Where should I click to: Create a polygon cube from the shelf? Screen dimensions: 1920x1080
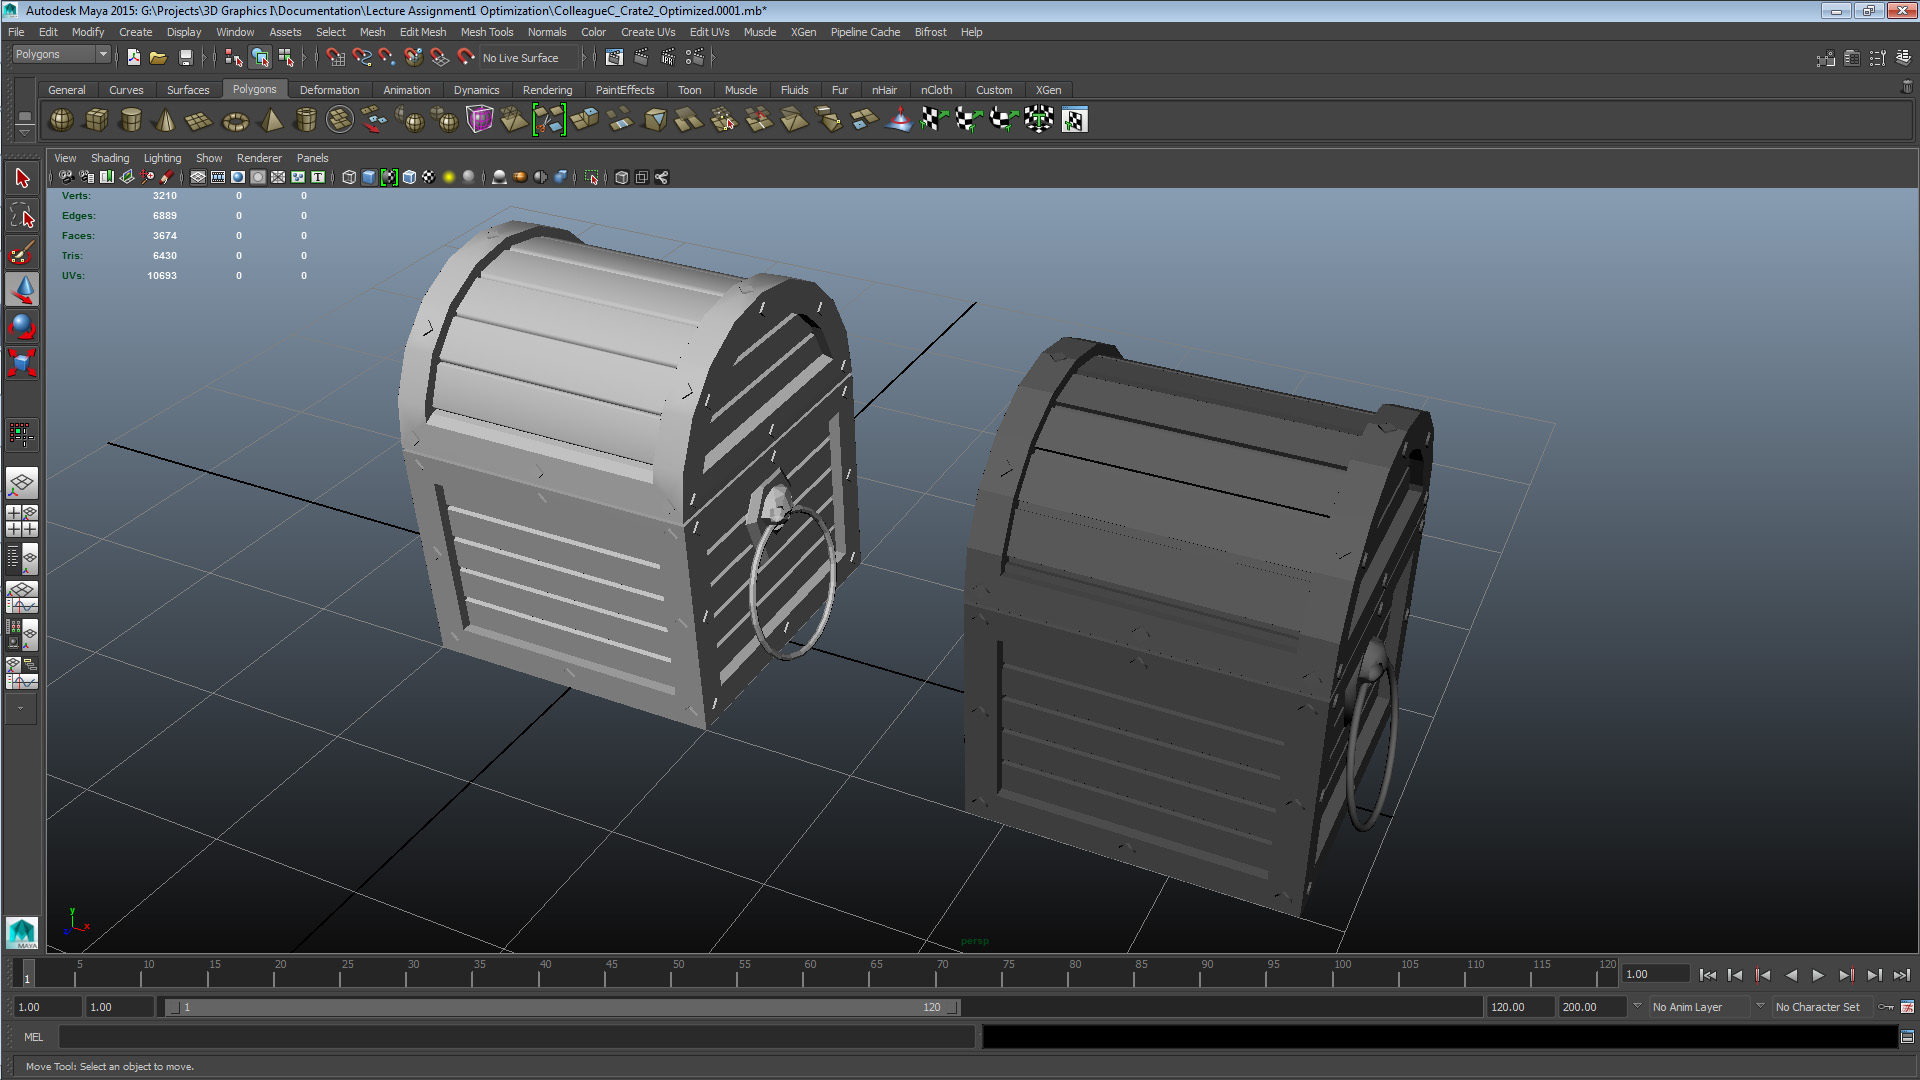coord(96,121)
